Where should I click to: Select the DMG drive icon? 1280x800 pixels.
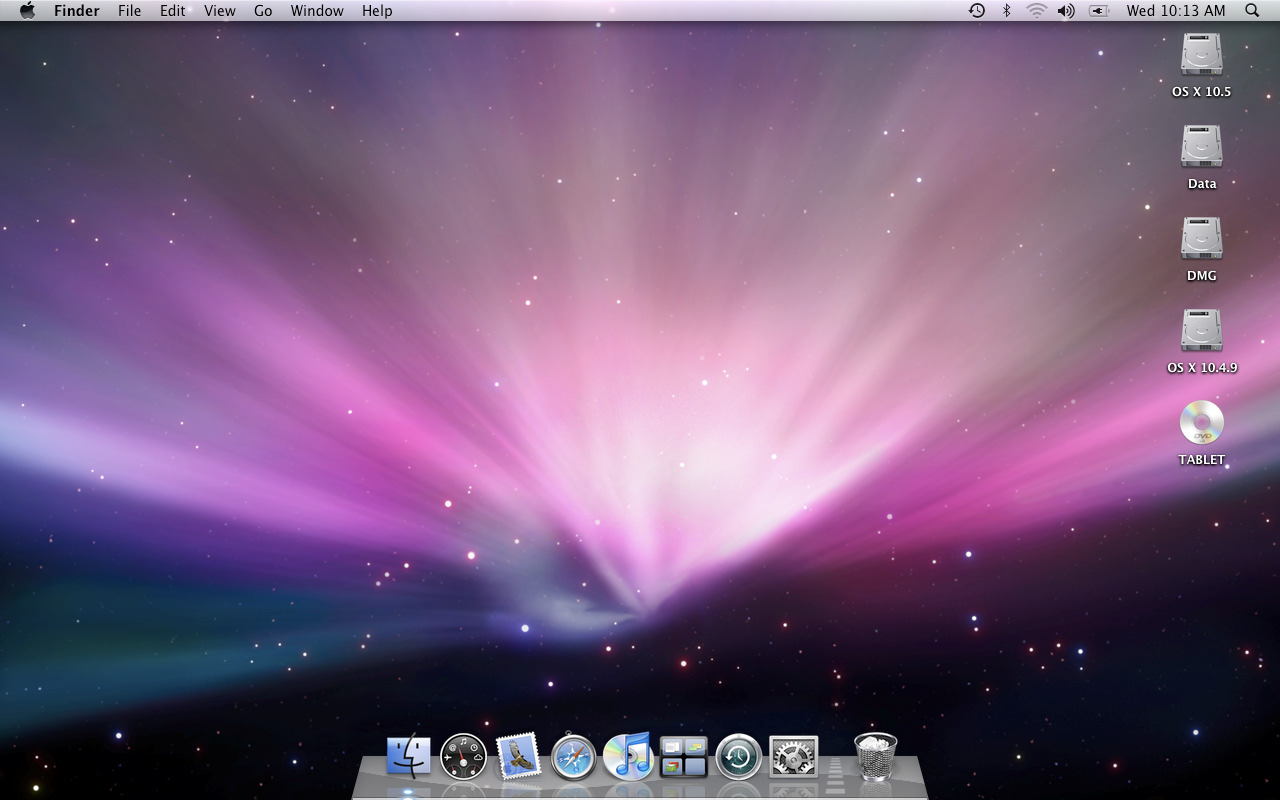(x=1201, y=239)
